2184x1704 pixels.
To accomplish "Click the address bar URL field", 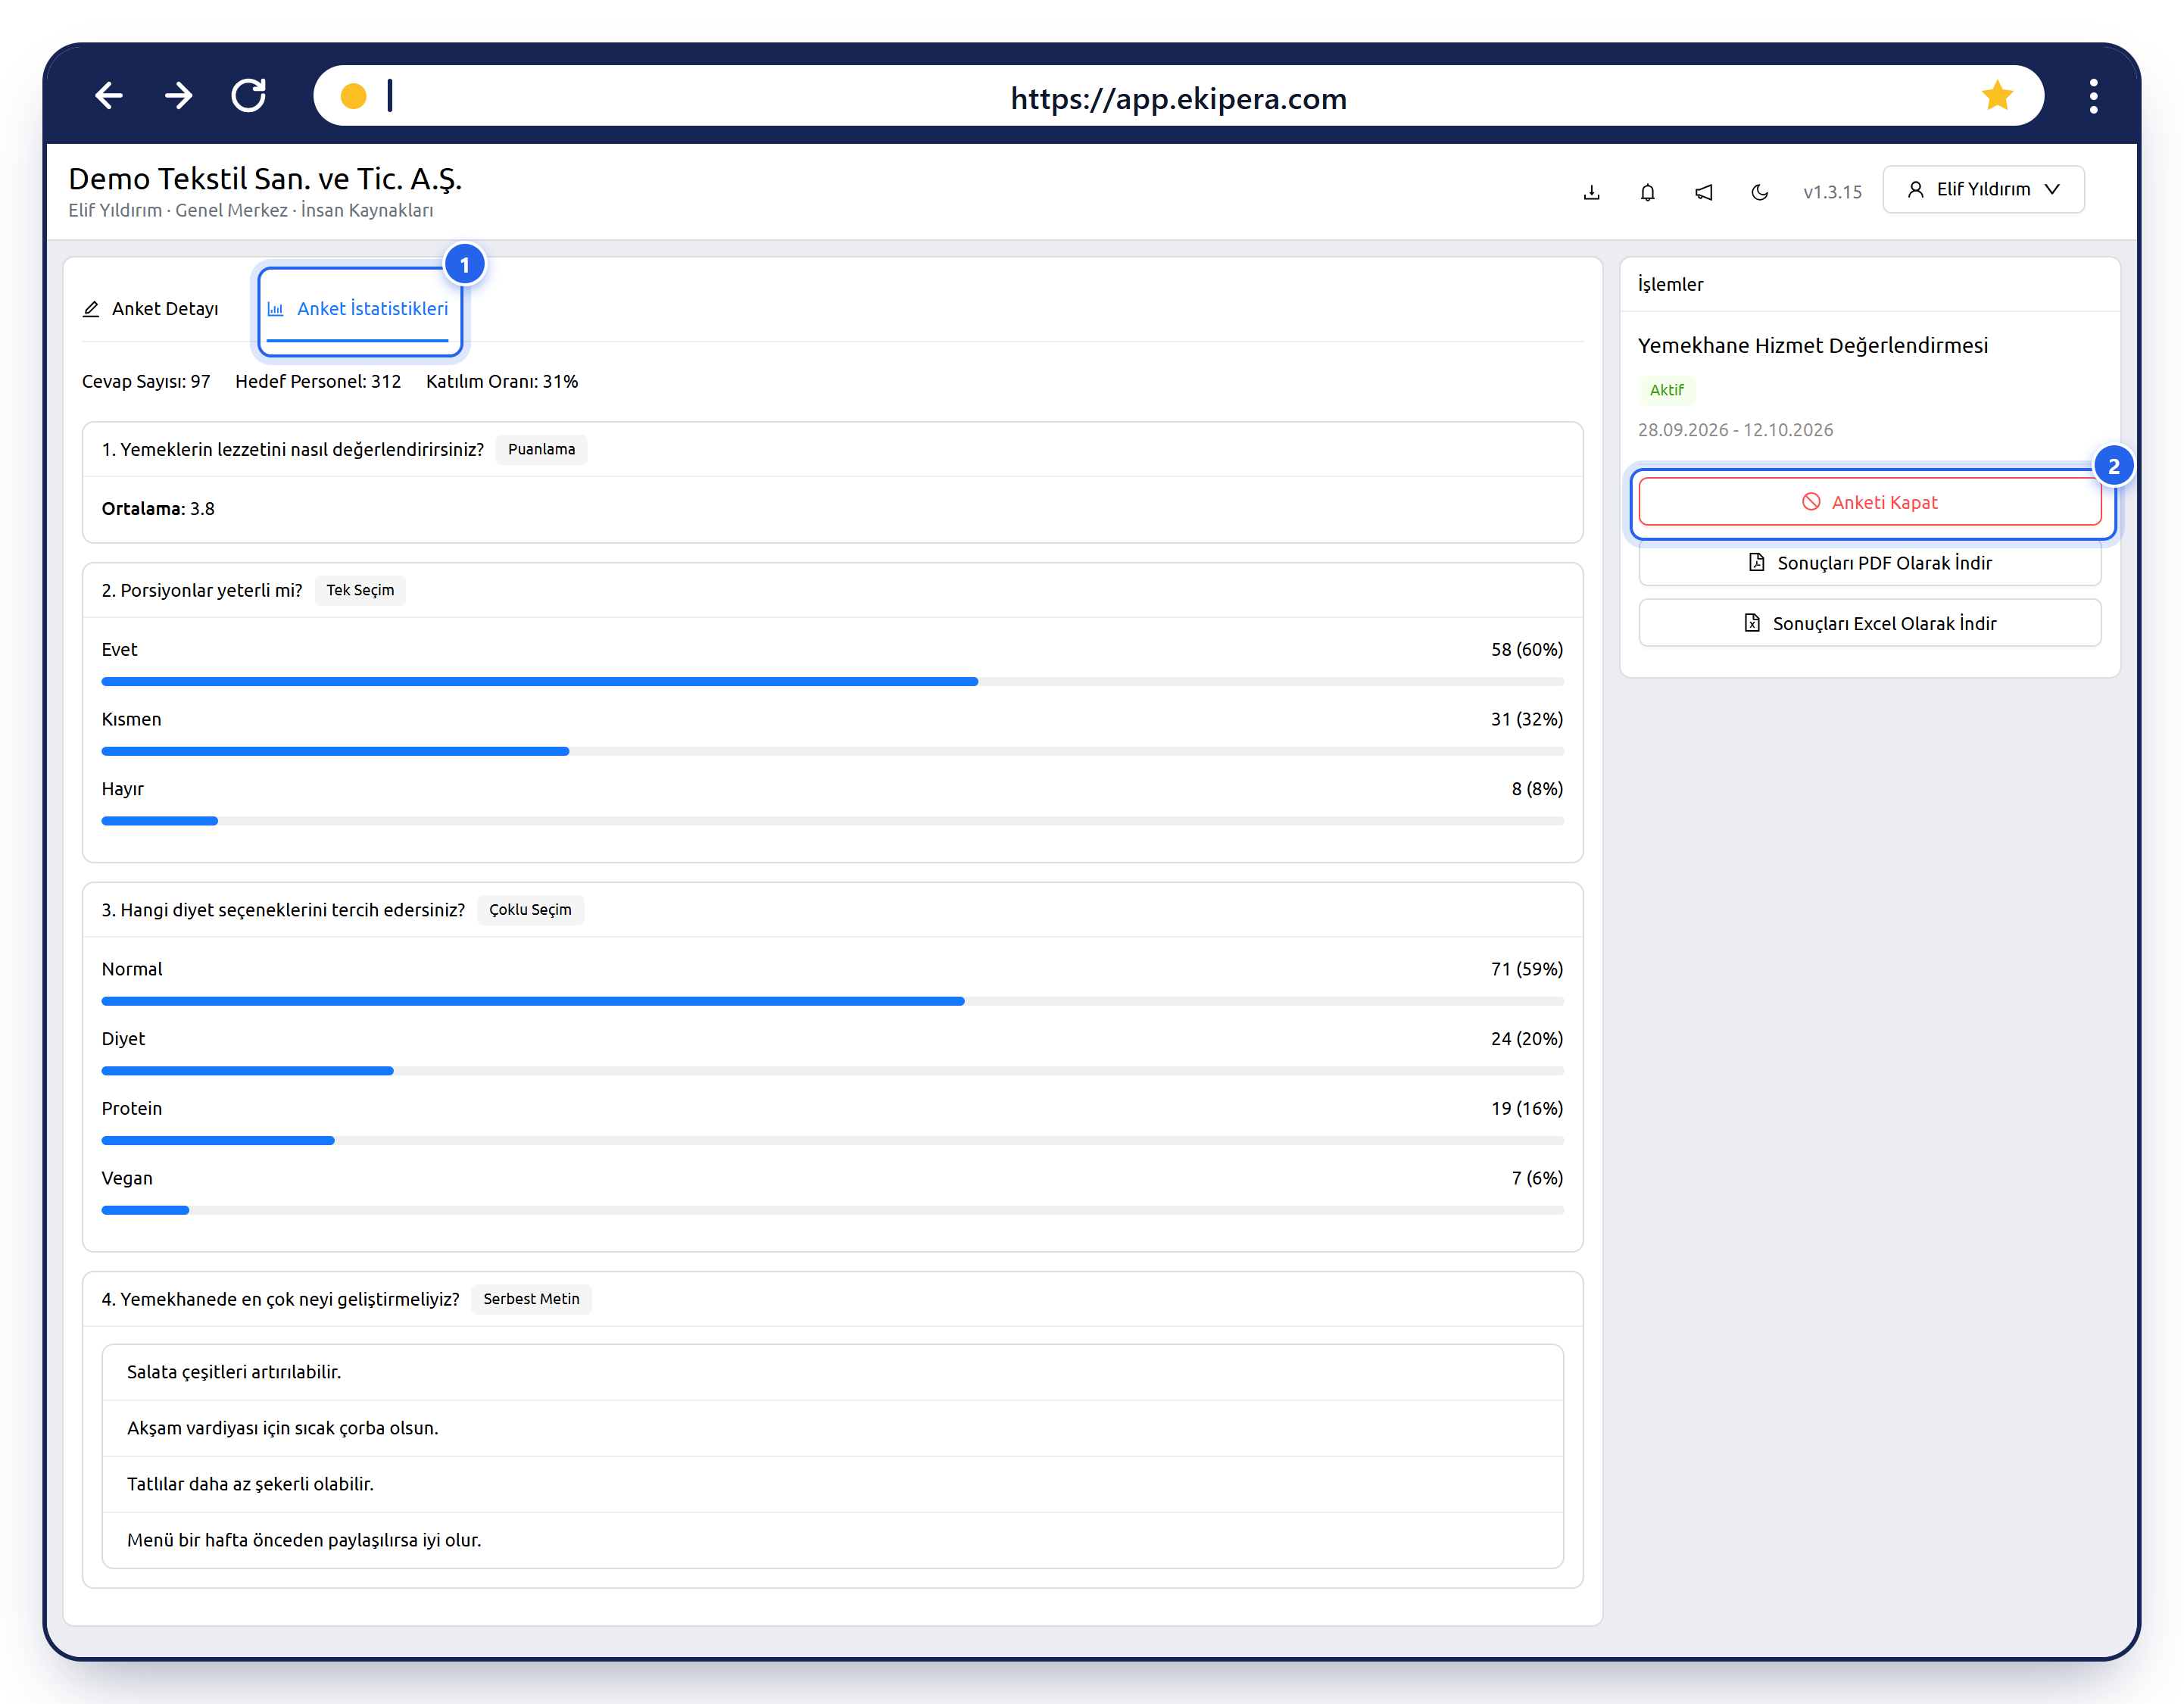I will [x=1178, y=96].
